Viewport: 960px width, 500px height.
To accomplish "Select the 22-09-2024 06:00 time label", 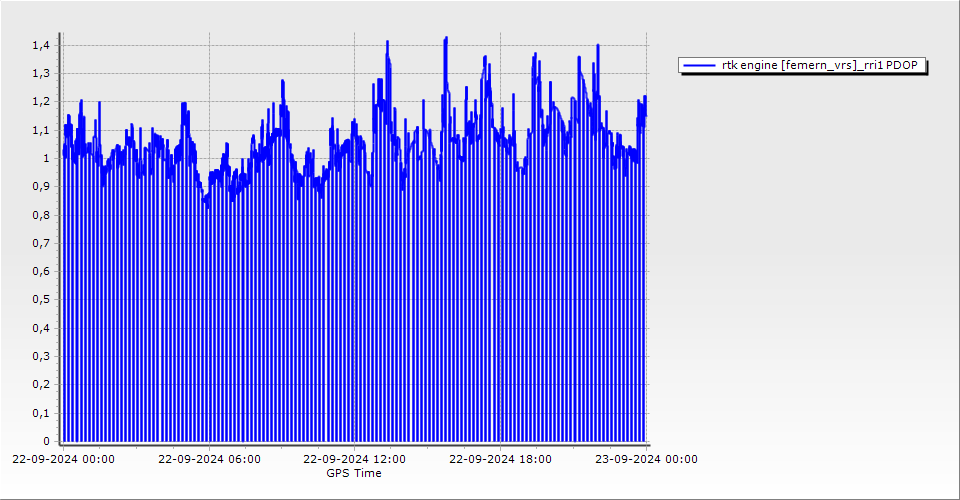I will coord(209,460).
